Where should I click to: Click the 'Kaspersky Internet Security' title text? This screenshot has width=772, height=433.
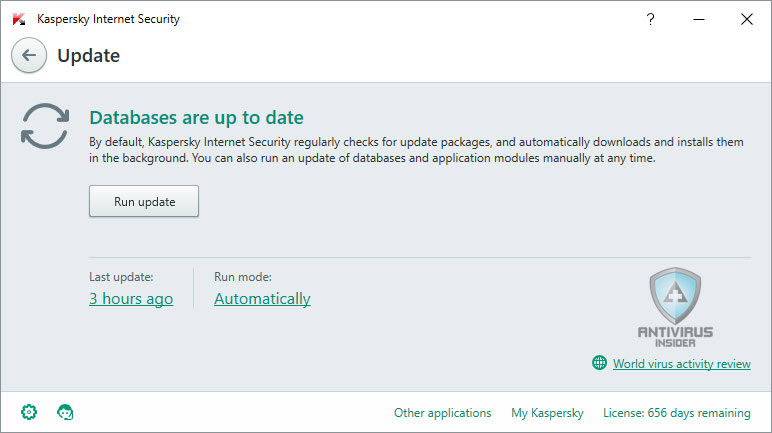click(108, 19)
